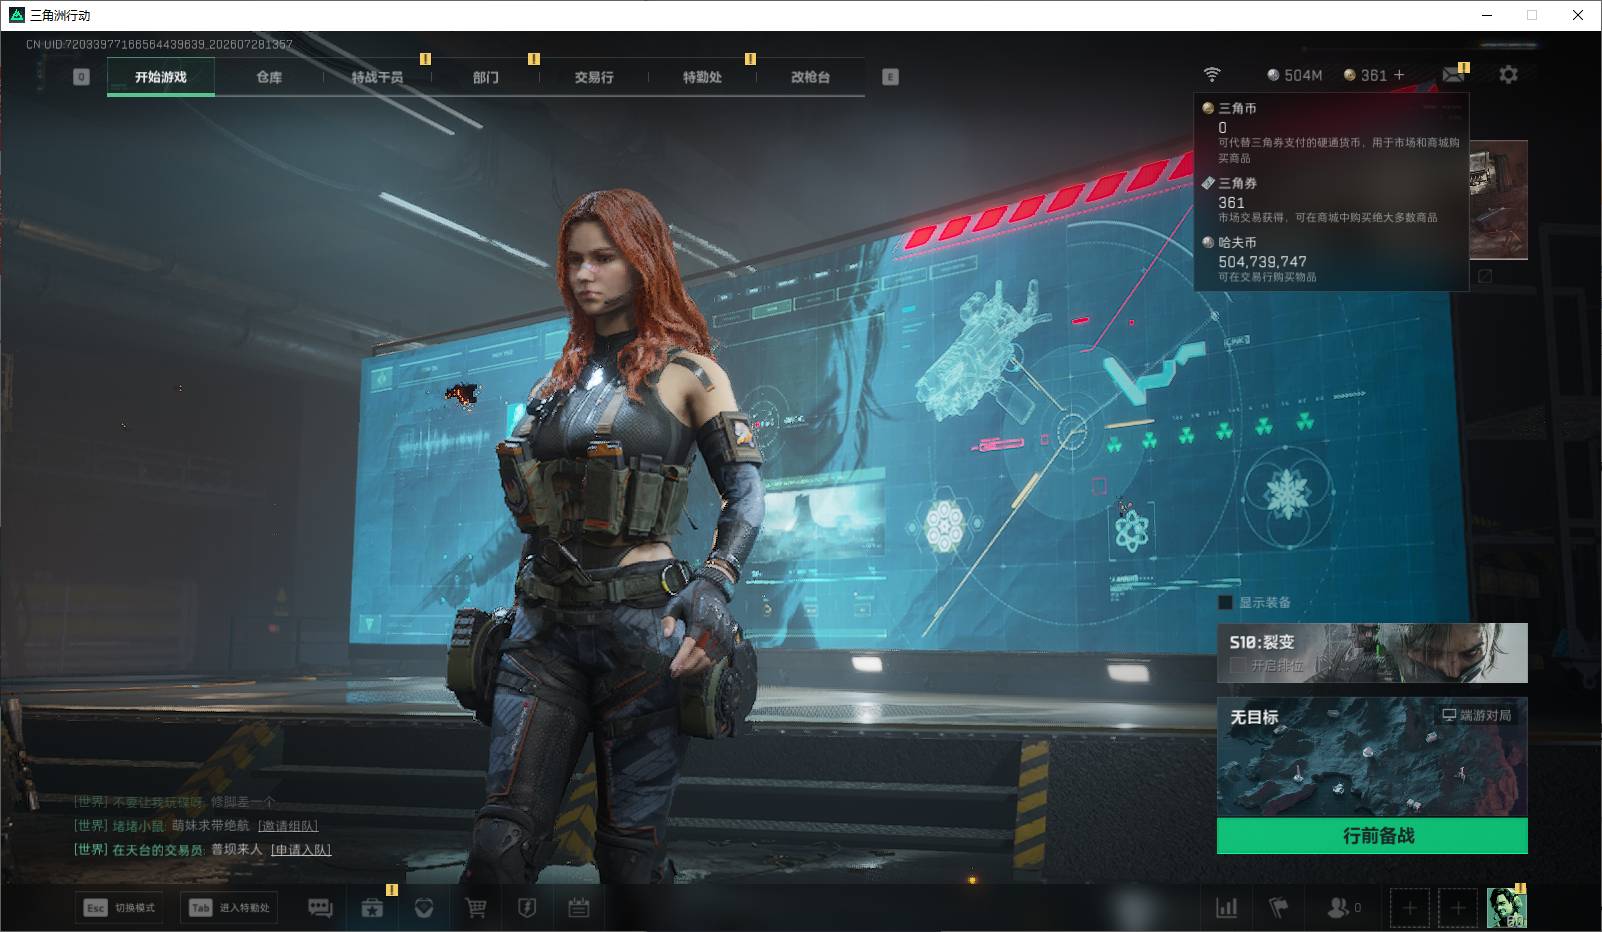Image resolution: width=1602 pixels, height=932 pixels.
Task: Enable the 开启排位 ranked checkbox
Action: [x=1237, y=665]
